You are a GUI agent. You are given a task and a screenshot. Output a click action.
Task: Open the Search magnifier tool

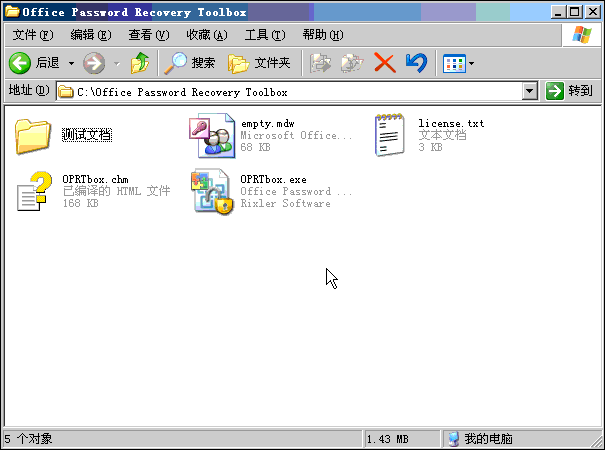189,63
